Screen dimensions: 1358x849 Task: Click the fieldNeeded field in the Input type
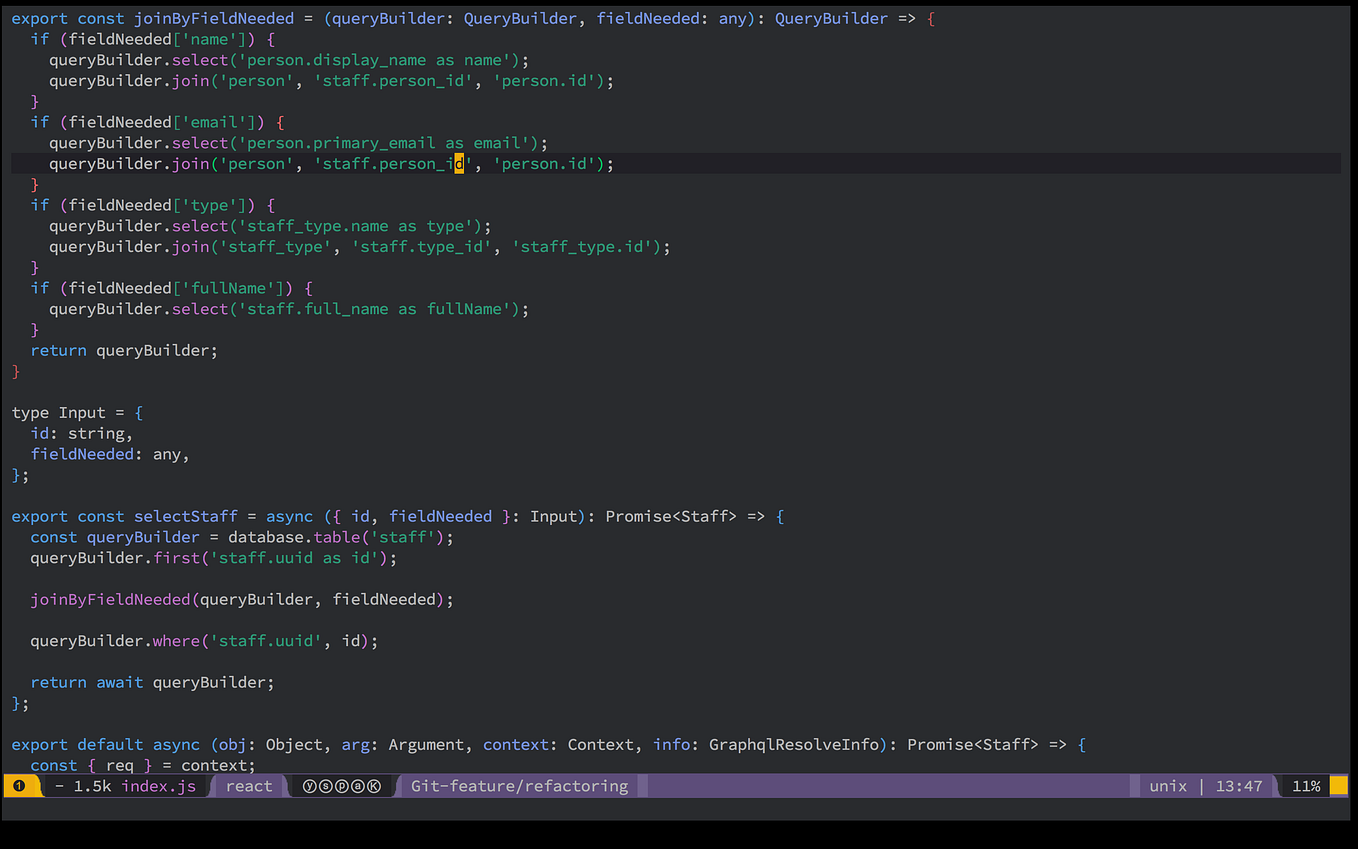click(82, 454)
